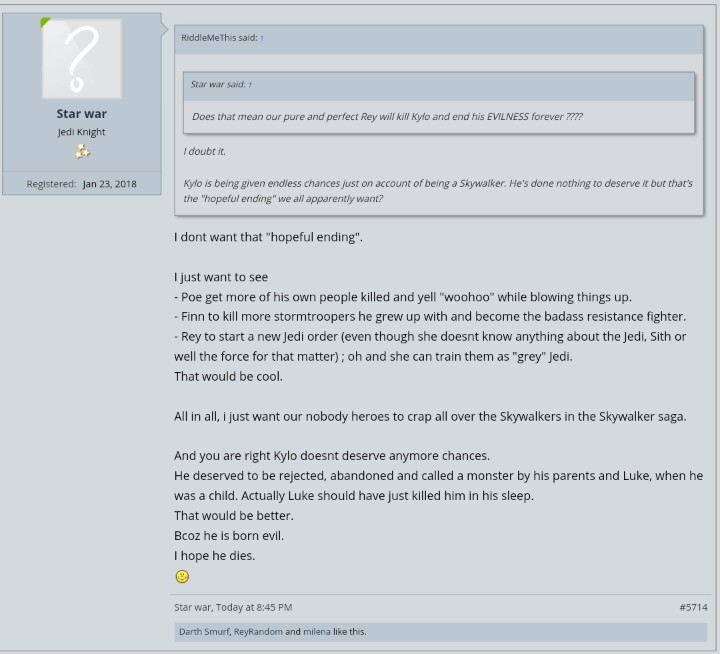View Darth Smurf's profile from the likes bar
Screen dimensions: 720x654
pyautogui.click(x=204, y=631)
